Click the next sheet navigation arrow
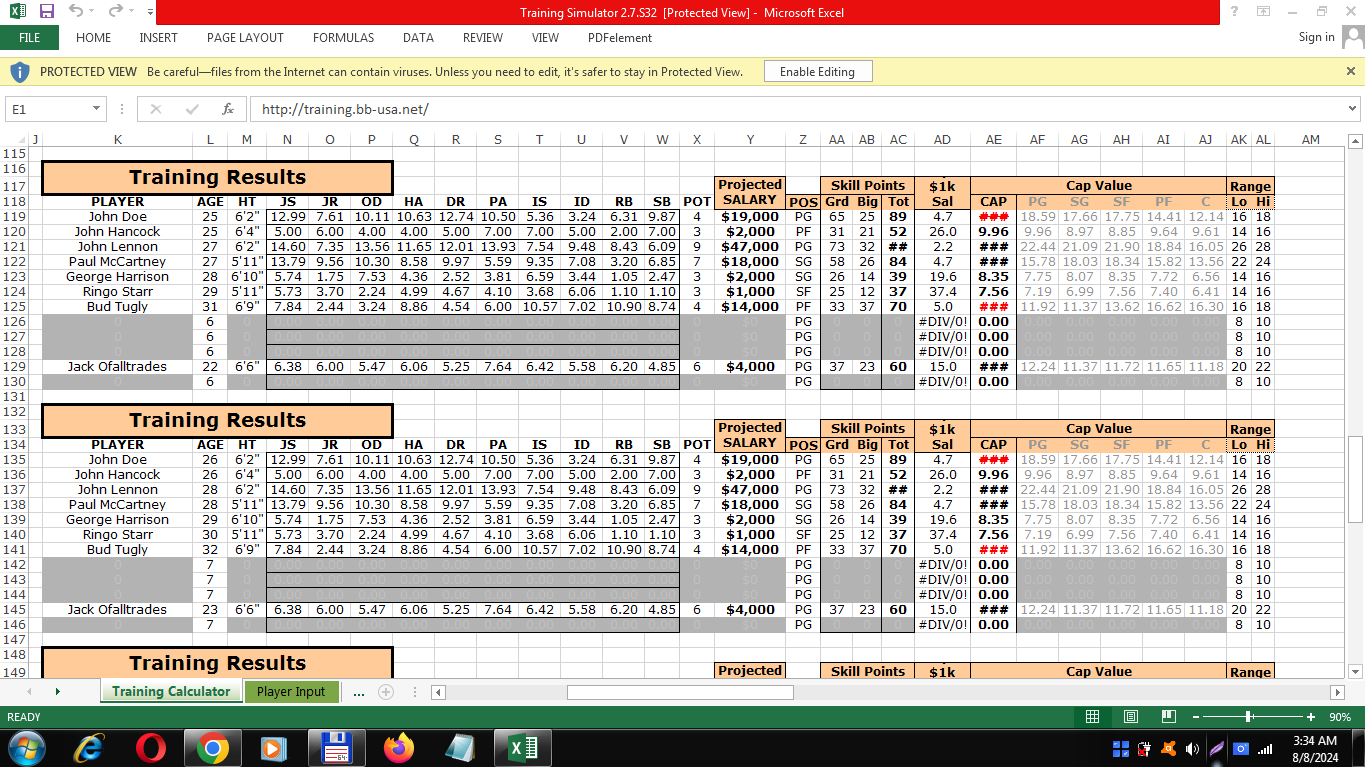1365x767 pixels. pyautogui.click(x=57, y=691)
